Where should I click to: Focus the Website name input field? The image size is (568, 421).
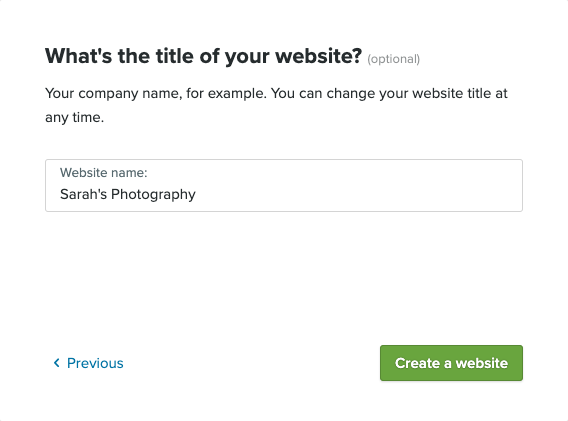coord(284,186)
